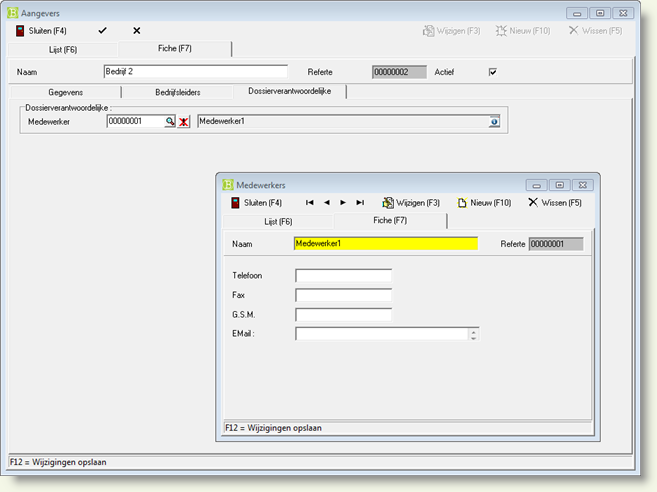
Task: Switch to Lijst (F6) tab in Aangevers
Action: (63, 49)
